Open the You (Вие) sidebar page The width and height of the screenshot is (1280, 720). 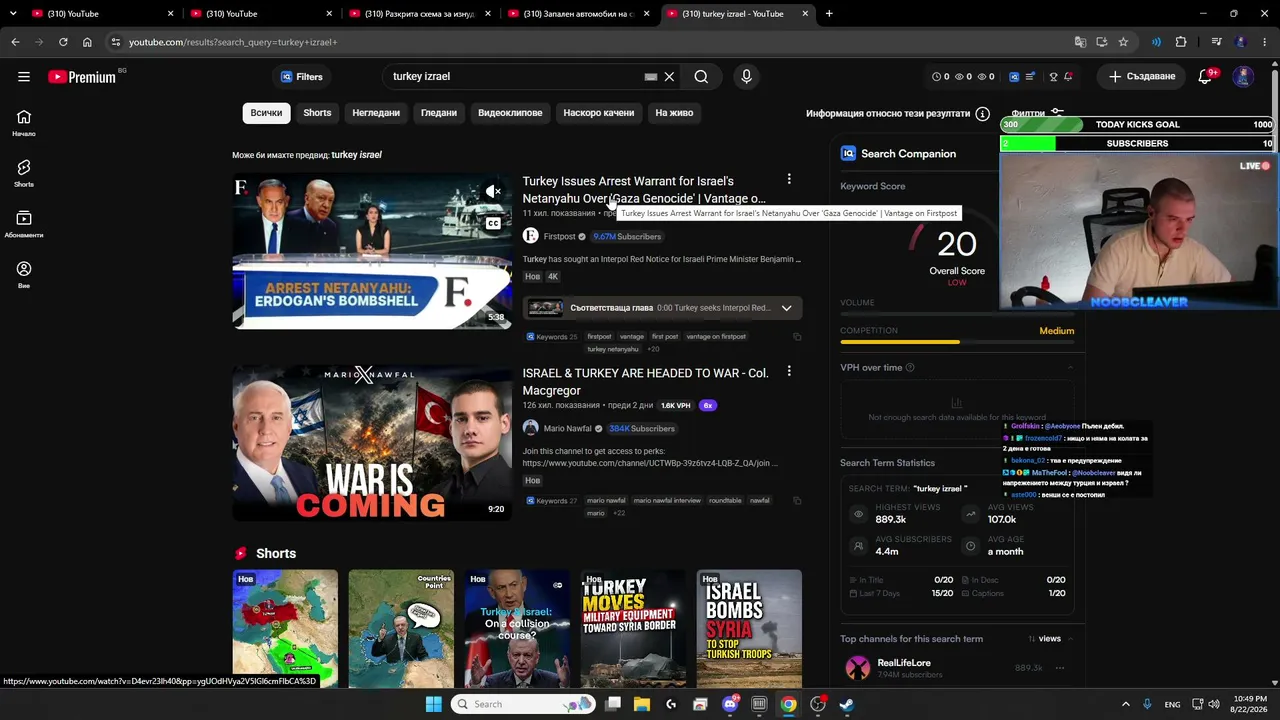pyautogui.click(x=24, y=274)
